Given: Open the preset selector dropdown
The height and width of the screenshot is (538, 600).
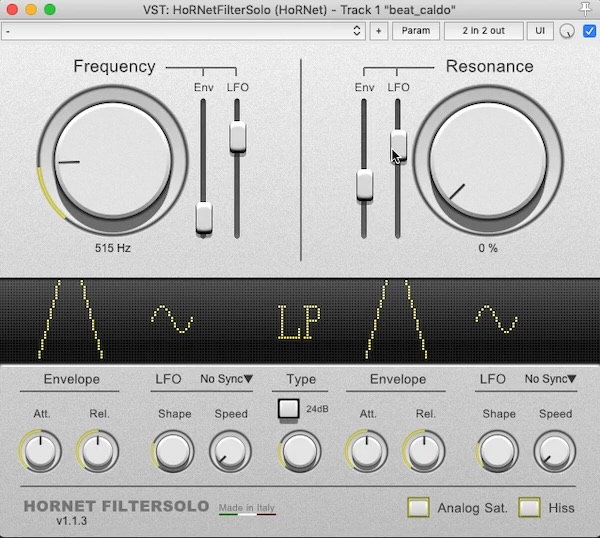Looking at the screenshot, I should point(183,31).
